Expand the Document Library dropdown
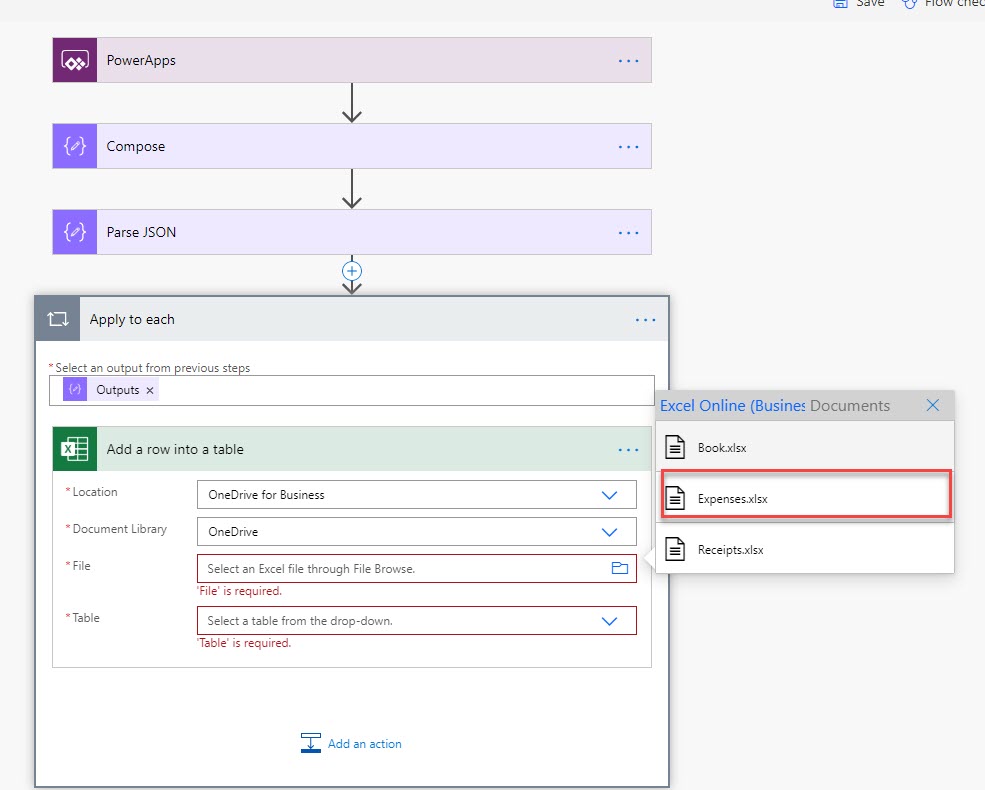This screenshot has height=790, width=985. tap(609, 532)
